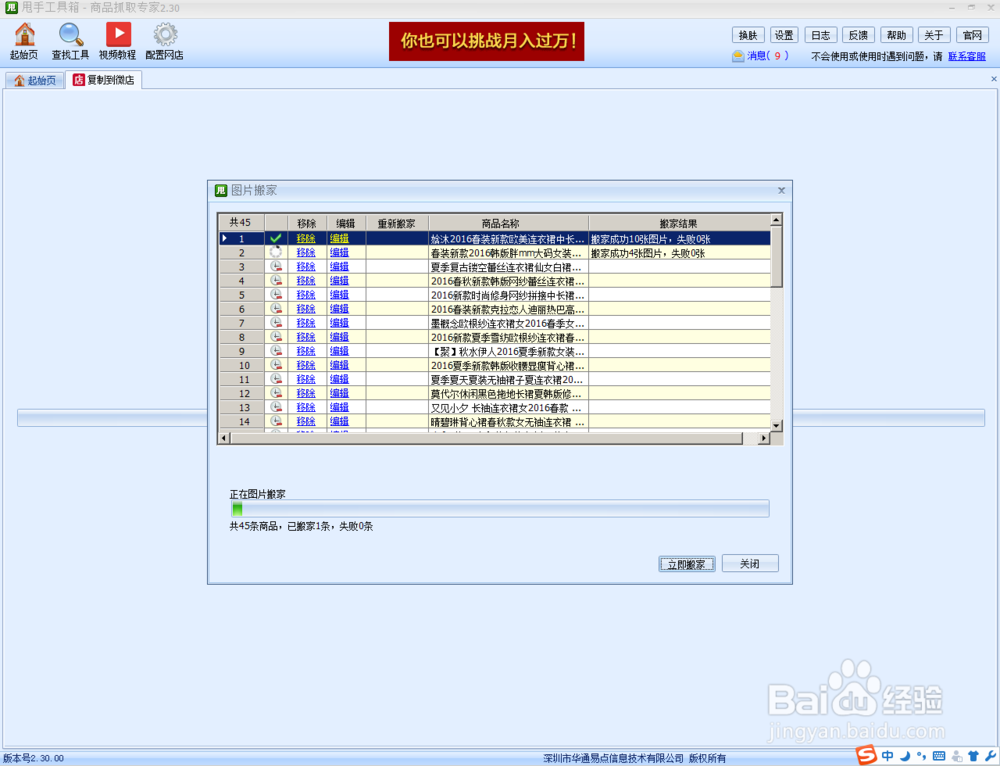Switch to the 复制到微店 tab
The height and width of the screenshot is (766, 1000).
coord(103,79)
